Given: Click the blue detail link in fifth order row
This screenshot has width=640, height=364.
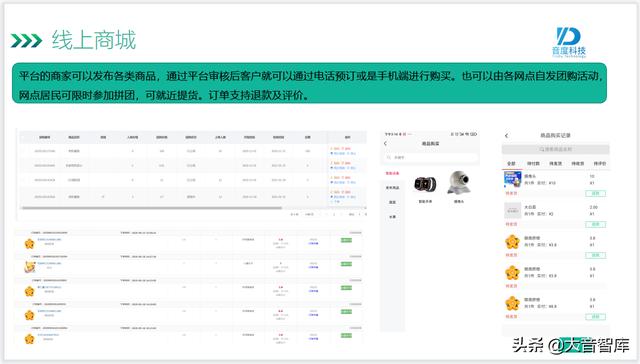Looking at the screenshot, I should [x=313, y=339].
